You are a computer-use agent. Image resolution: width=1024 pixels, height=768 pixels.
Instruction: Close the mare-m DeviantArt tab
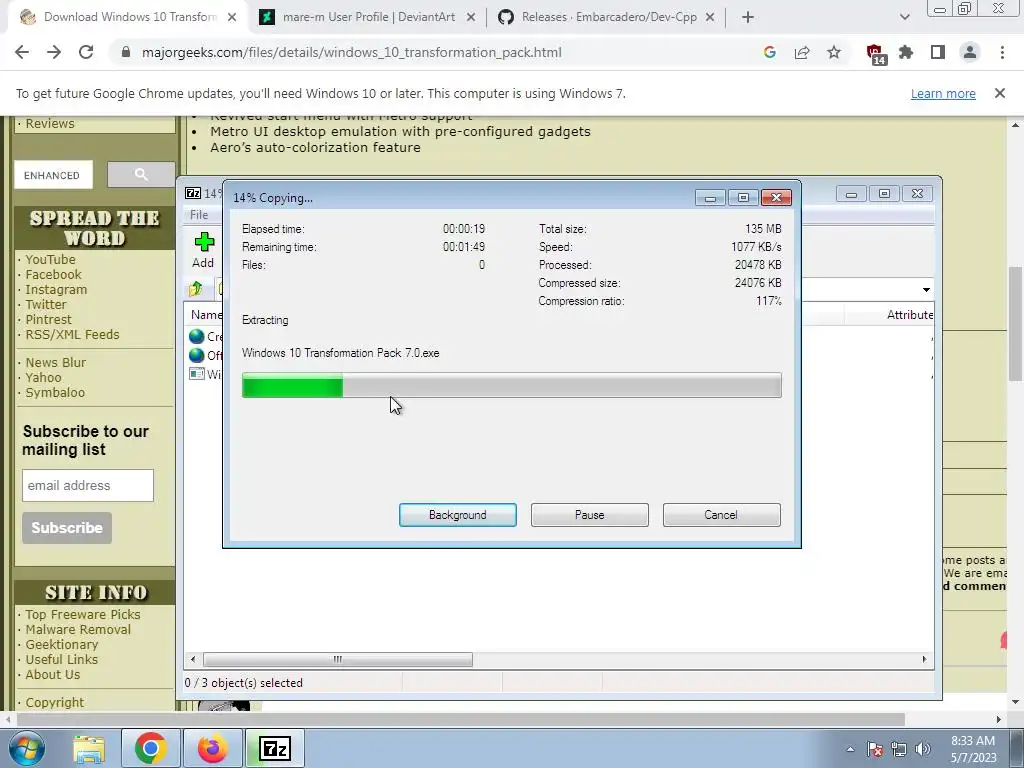click(x=471, y=18)
